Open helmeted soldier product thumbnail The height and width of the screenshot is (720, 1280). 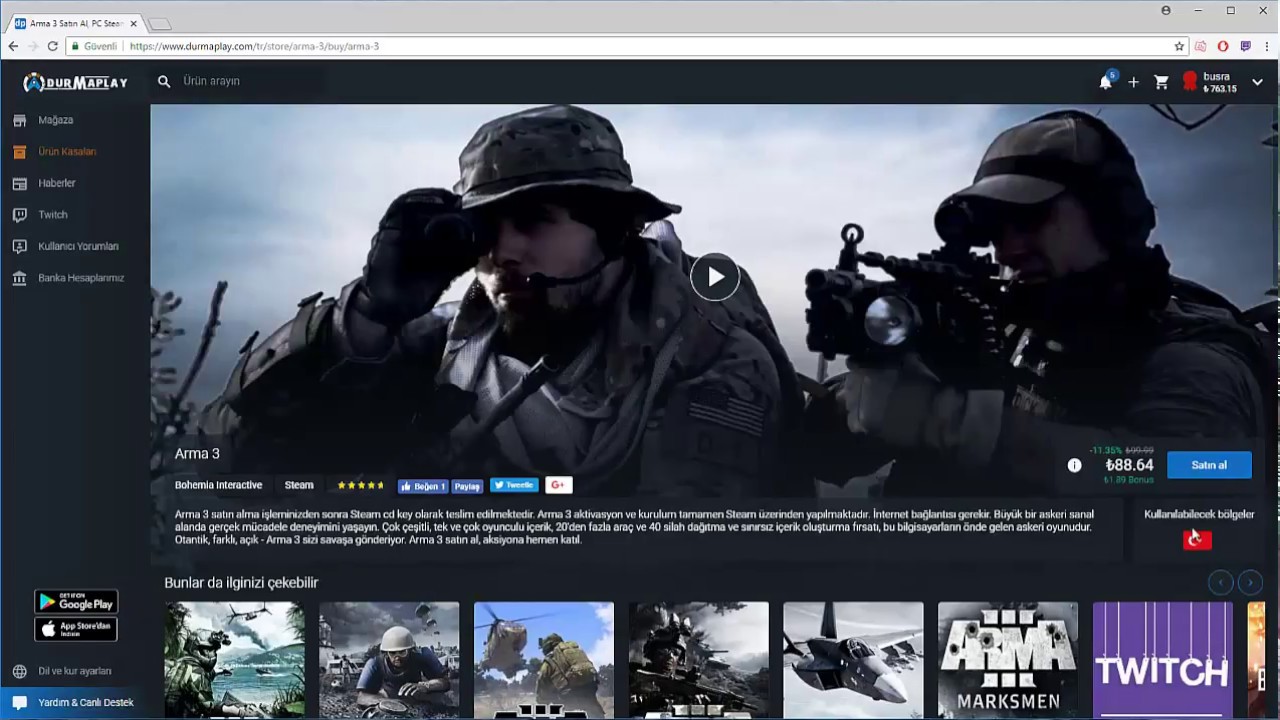tap(389, 660)
